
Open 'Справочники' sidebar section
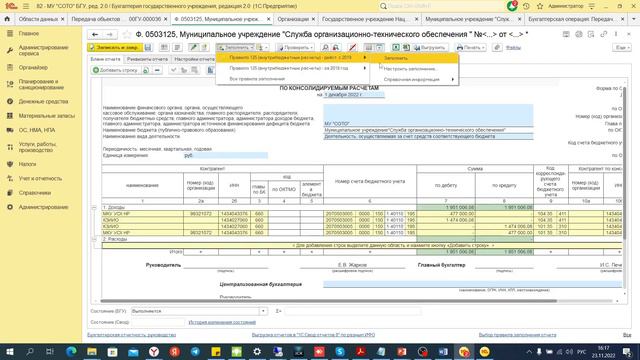point(35,193)
